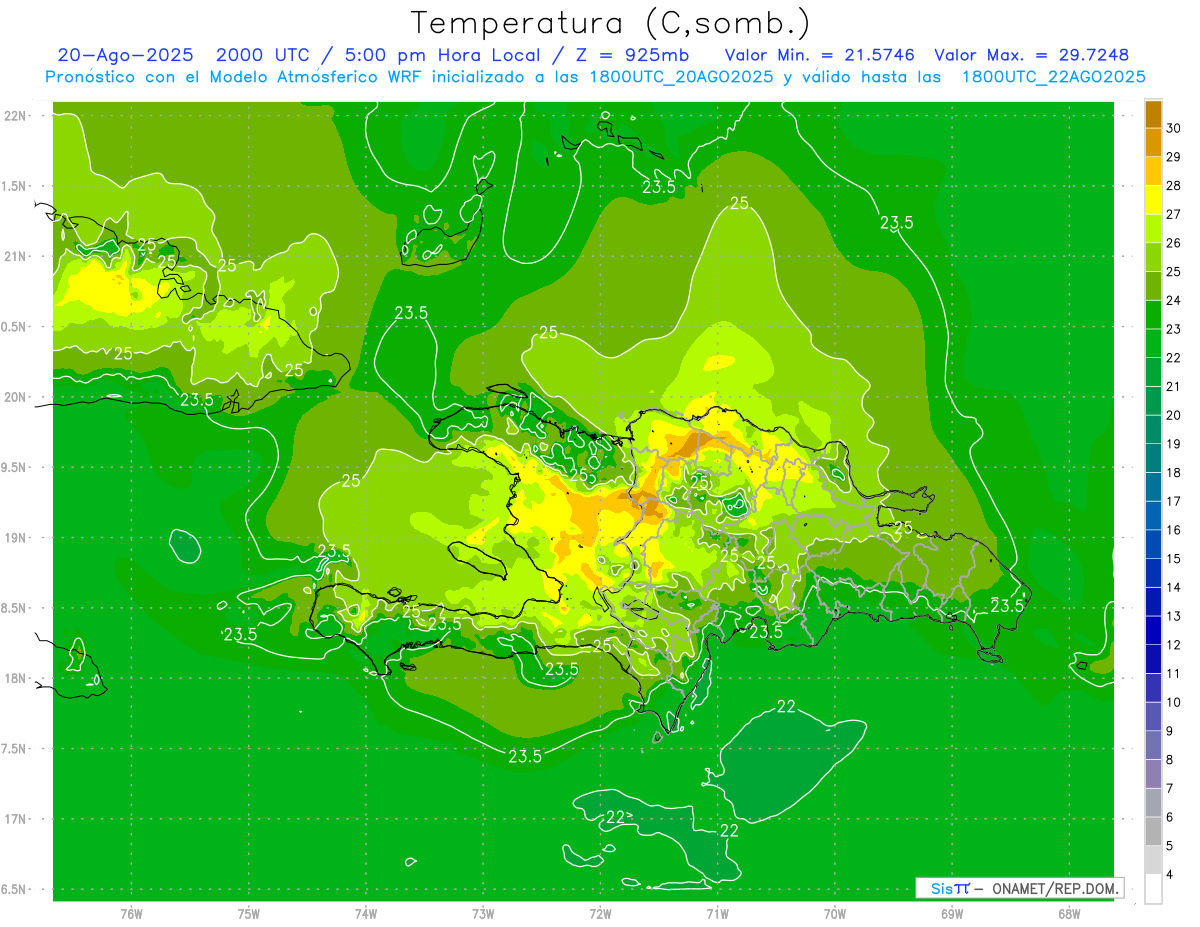The width and height of the screenshot is (1200, 927).
Task: Click the '69W' longitude axis label
Action: [x=951, y=913]
